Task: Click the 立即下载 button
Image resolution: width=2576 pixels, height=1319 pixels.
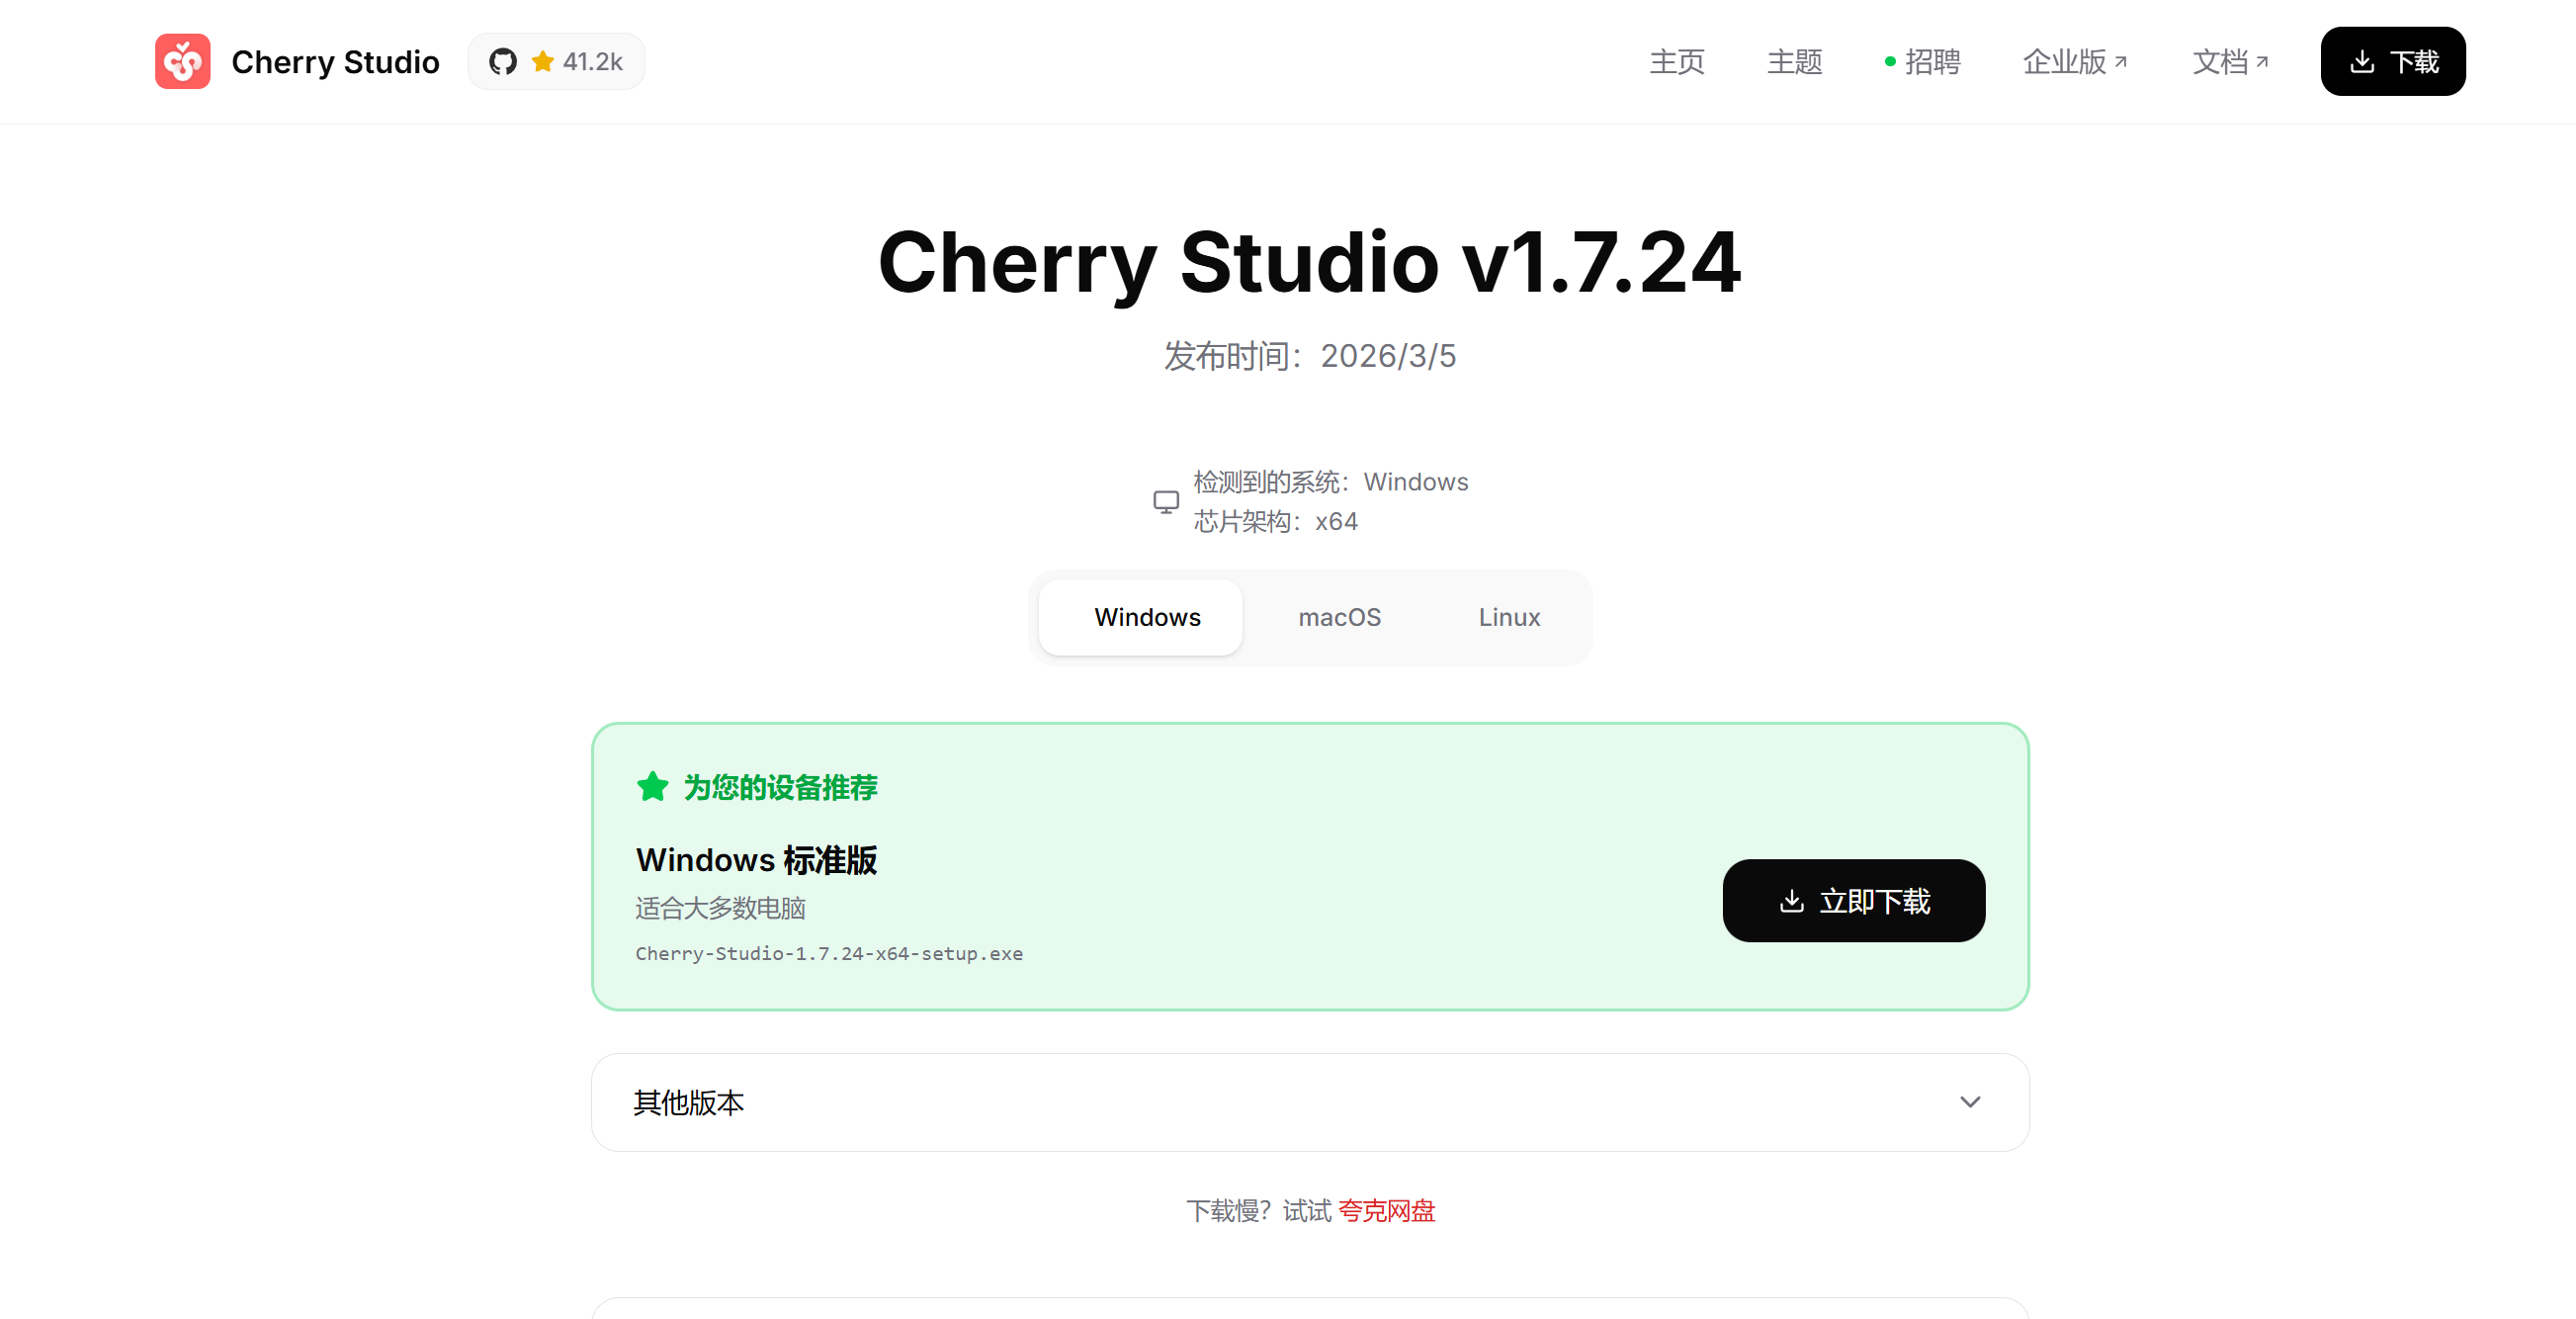Action: [1854, 901]
